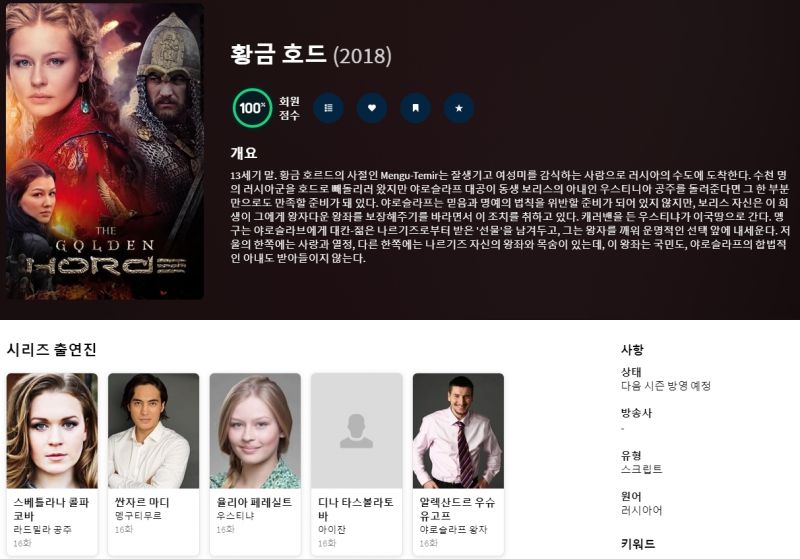Open 스베틀라나 콜파코바 cast photo
This screenshot has height=559, width=800.
pyautogui.click(x=52, y=430)
